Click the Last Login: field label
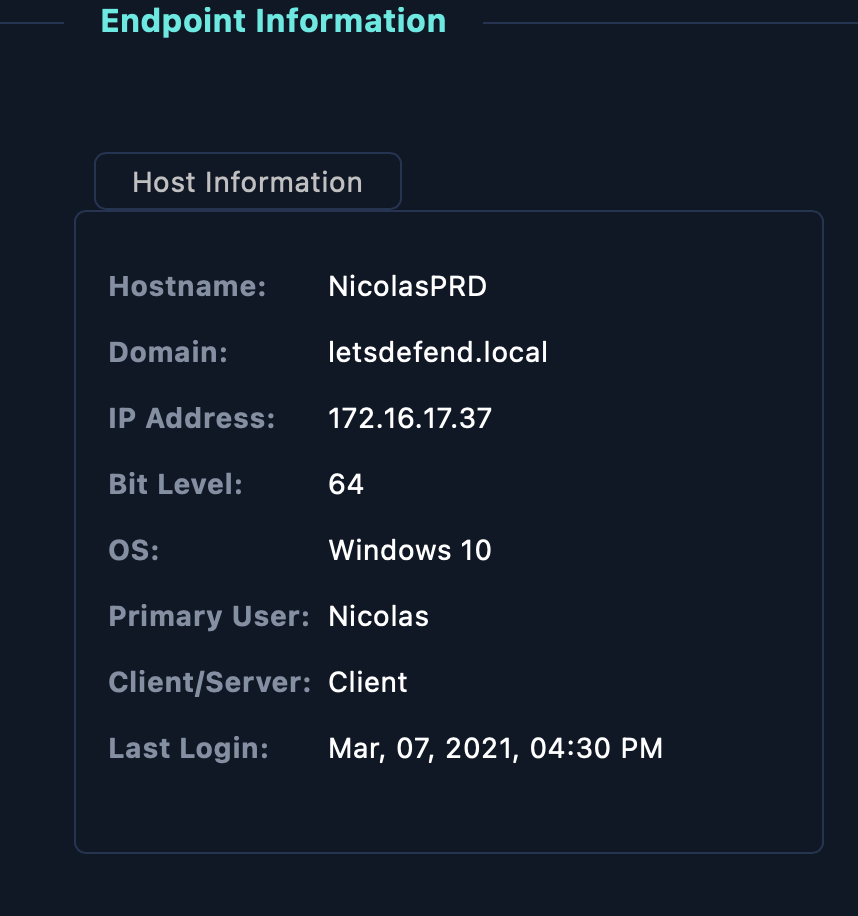Viewport: 858px width, 916px height. [189, 748]
